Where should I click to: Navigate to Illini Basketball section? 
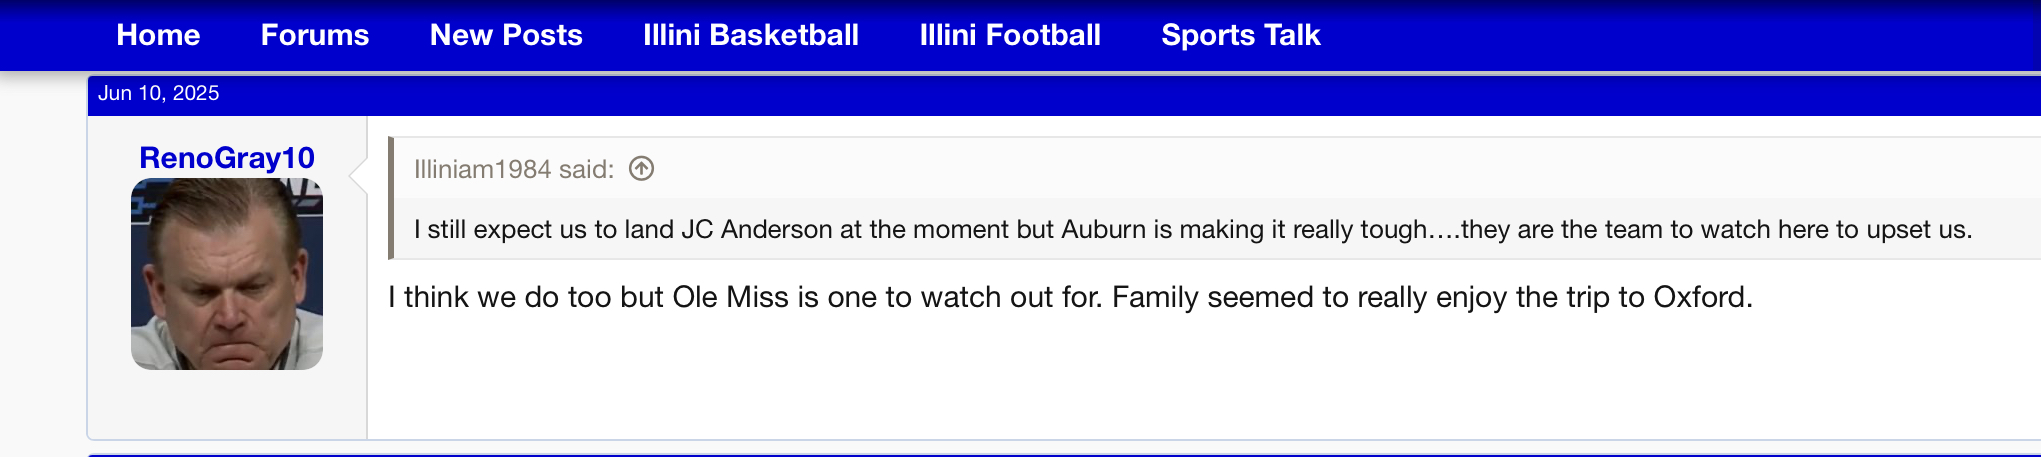(751, 35)
